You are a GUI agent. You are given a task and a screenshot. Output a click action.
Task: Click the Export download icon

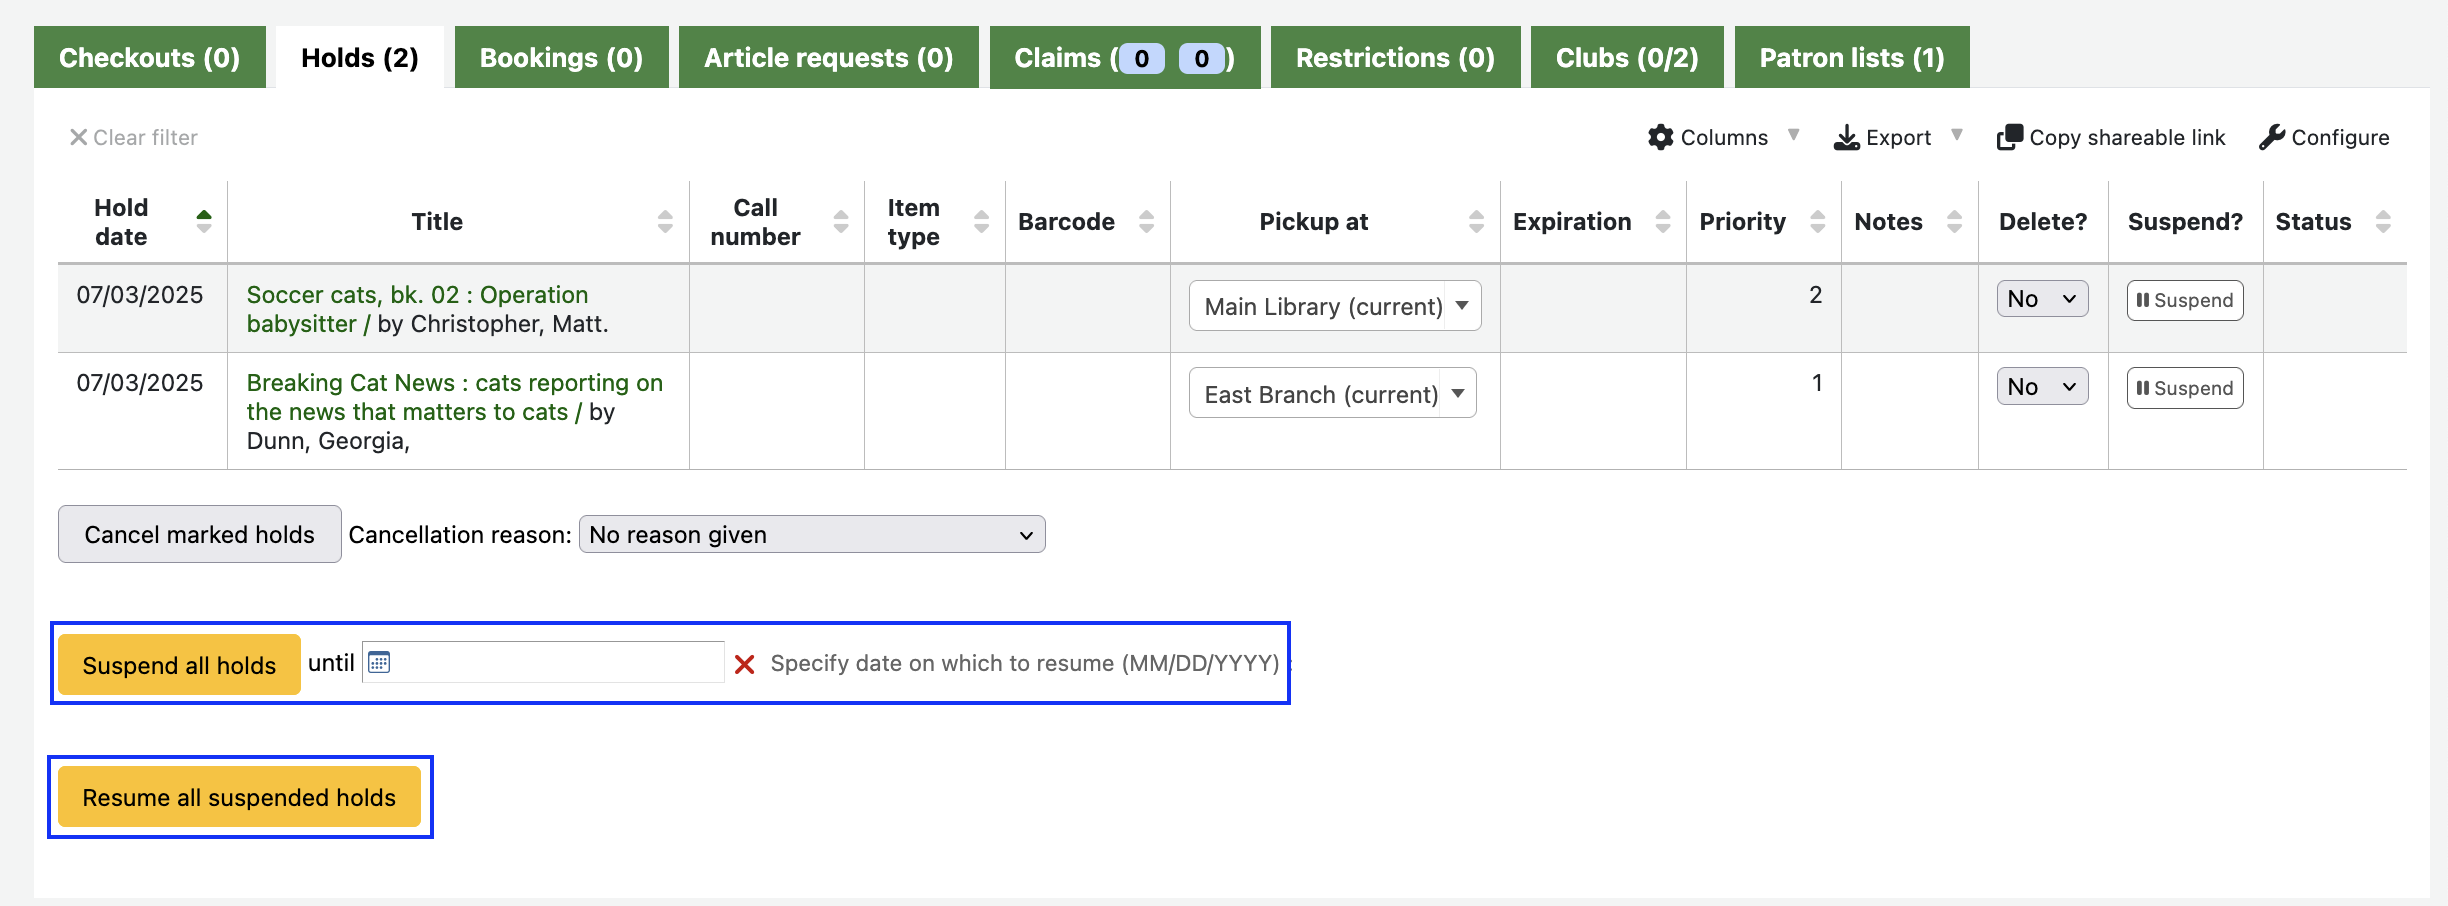pos(1846,137)
